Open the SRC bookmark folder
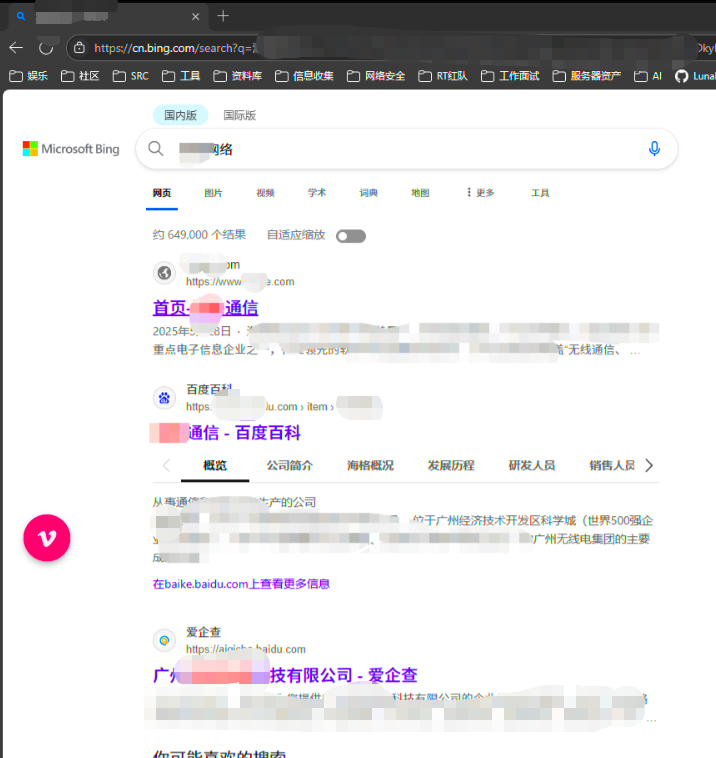Image resolution: width=716 pixels, height=758 pixels. click(x=131, y=76)
